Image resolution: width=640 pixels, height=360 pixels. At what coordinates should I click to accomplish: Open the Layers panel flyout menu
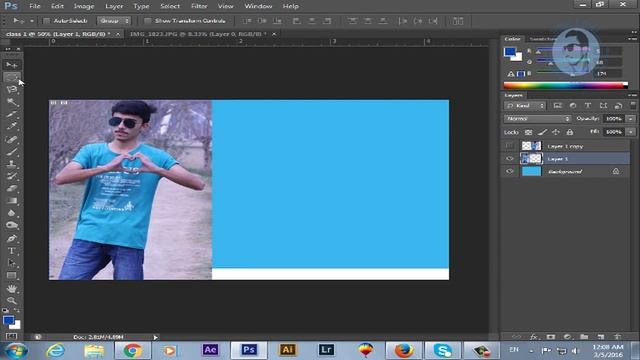click(632, 95)
